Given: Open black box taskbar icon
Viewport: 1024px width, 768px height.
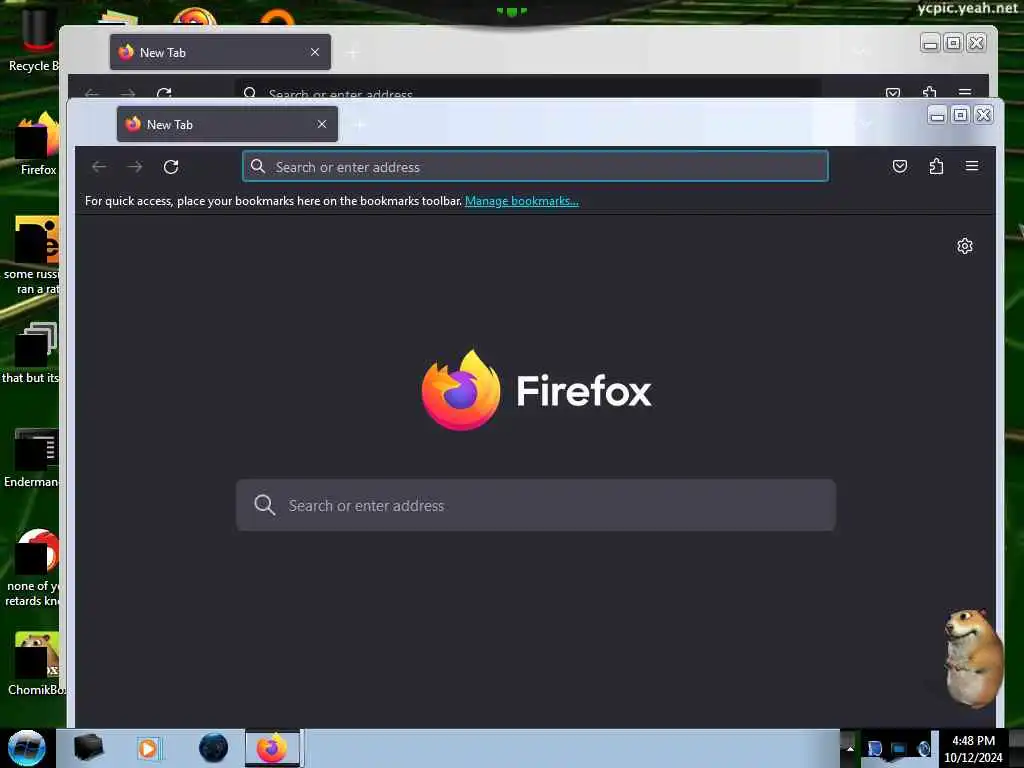Looking at the screenshot, I should tap(89, 748).
